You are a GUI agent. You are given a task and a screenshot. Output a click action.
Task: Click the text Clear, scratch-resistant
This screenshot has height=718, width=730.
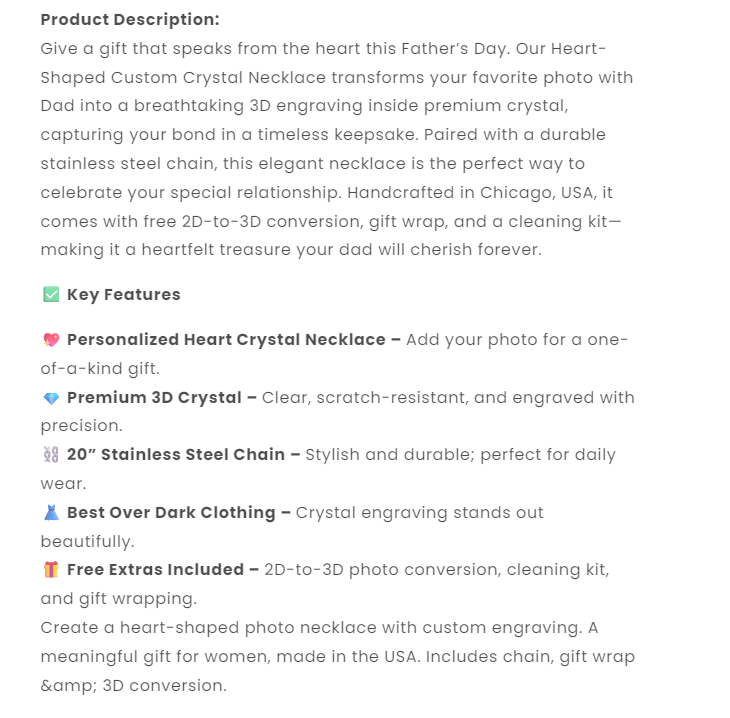[x=363, y=398]
